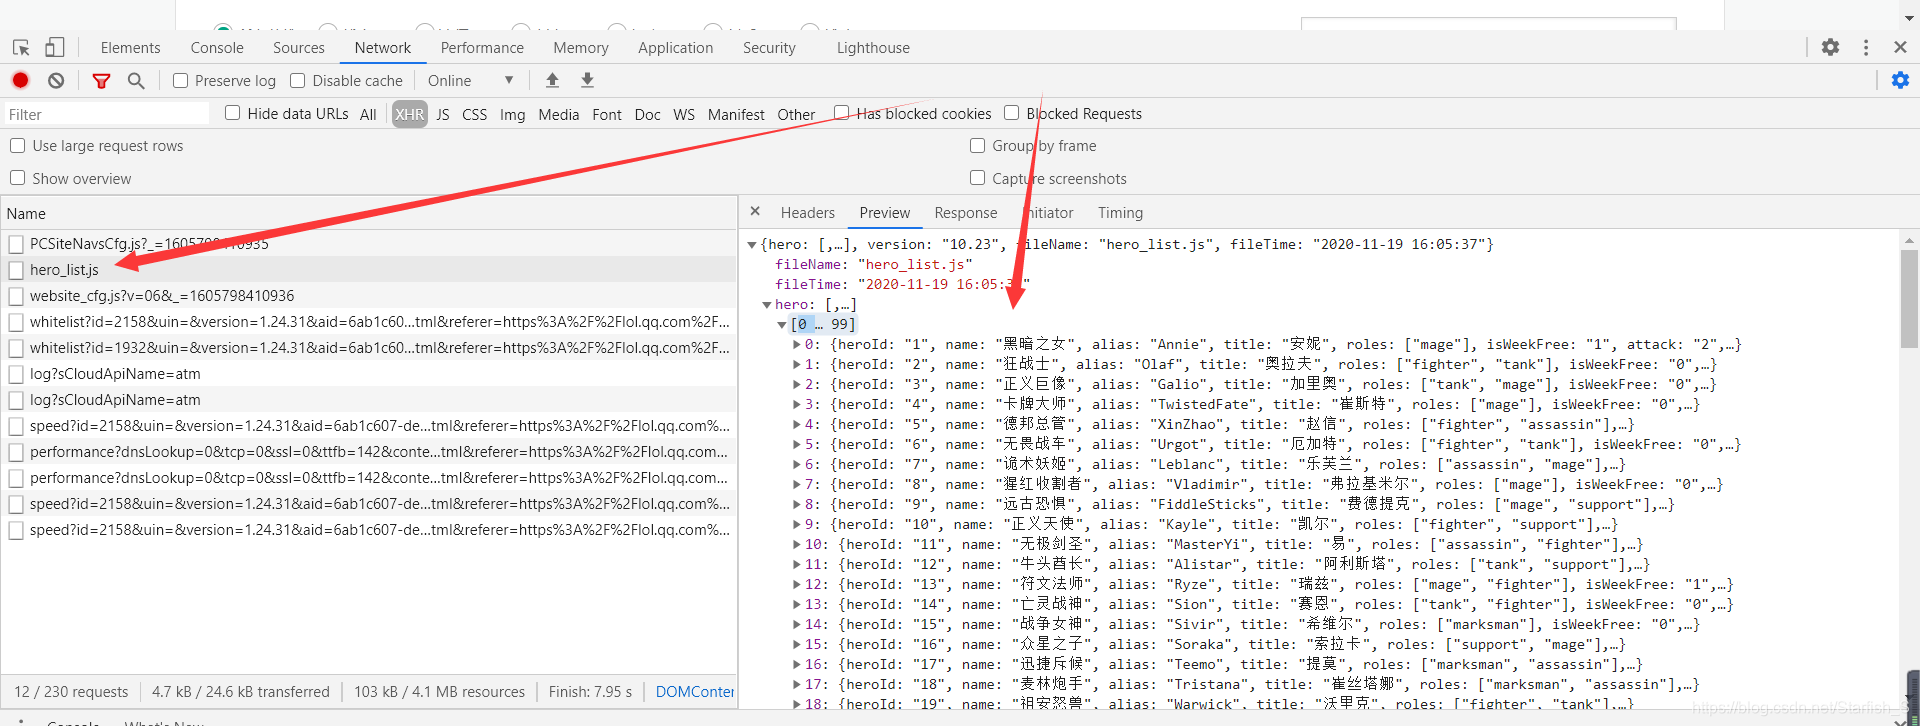Screen dimensions: 1920x726
Task: Toggle the red filter funnel icon
Action: pyautogui.click(x=101, y=80)
